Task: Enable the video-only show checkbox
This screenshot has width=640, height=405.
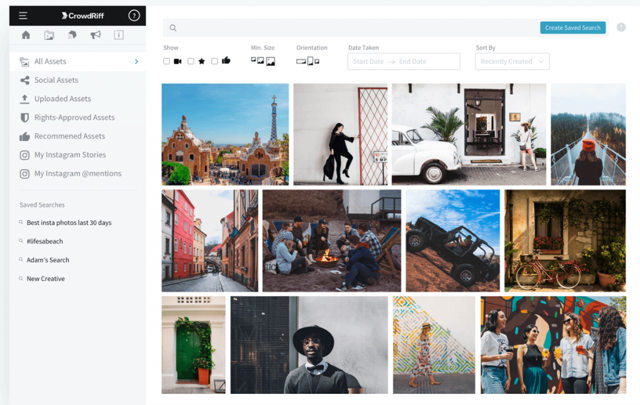Action: point(167,61)
